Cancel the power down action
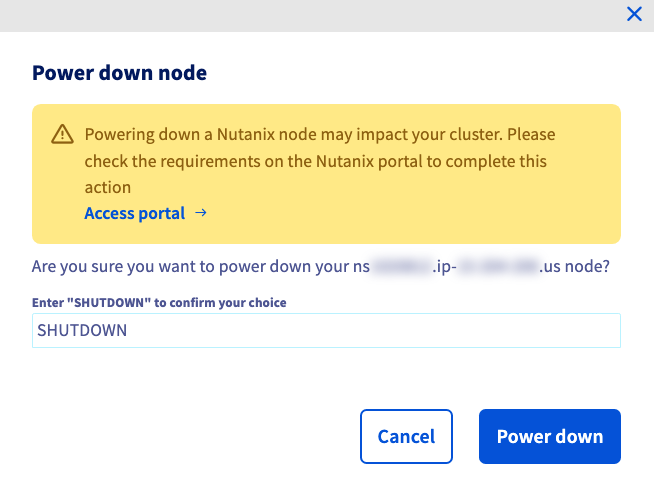The width and height of the screenshot is (654, 487). pos(406,436)
